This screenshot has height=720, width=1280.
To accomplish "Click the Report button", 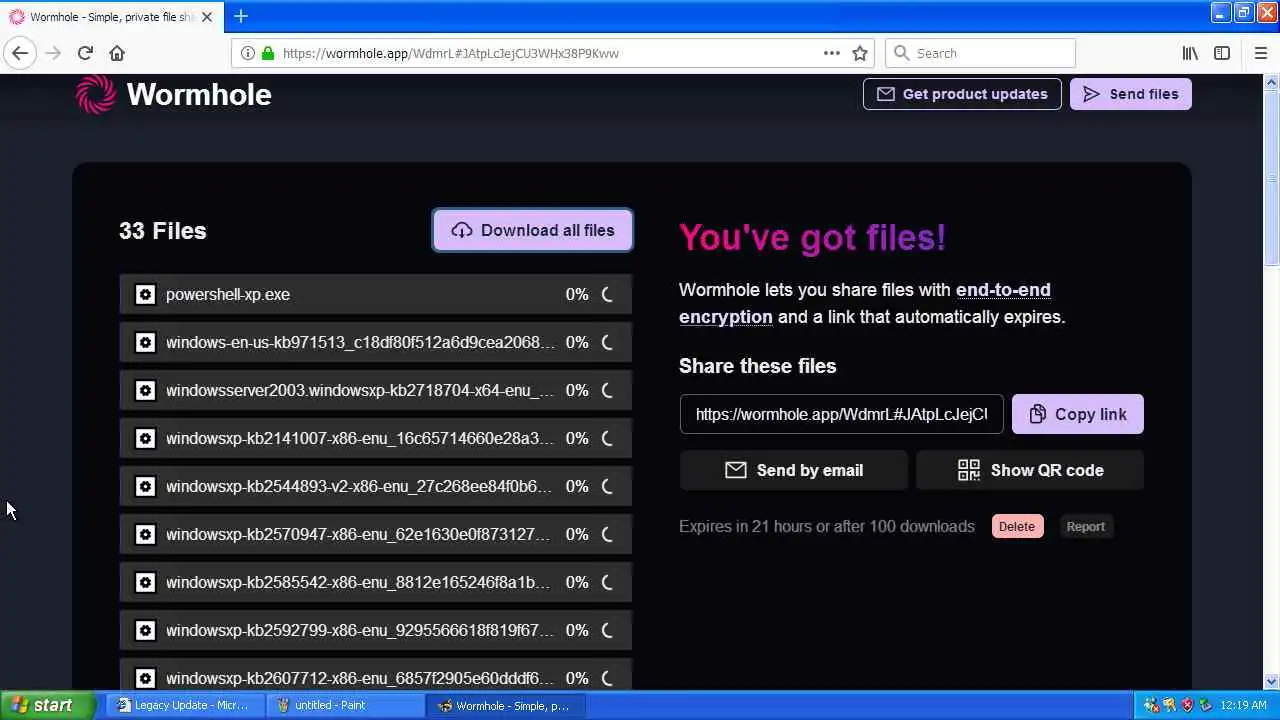I will (x=1085, y=526).
